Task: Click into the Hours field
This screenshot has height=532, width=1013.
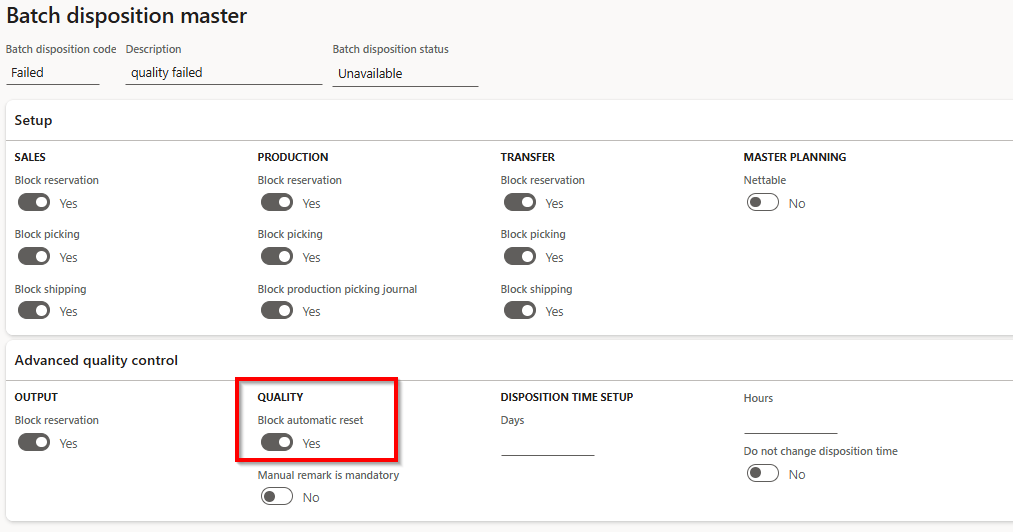Action: tap(790, 422)
